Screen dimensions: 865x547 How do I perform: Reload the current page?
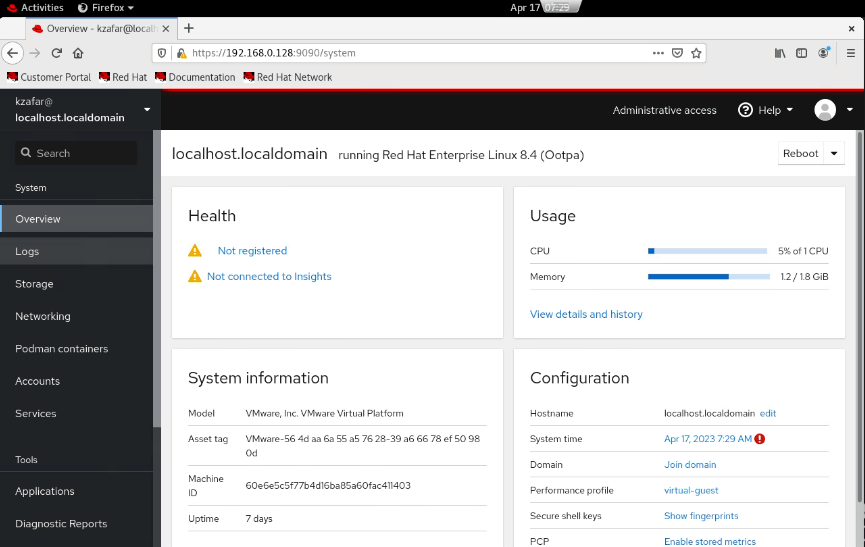pyautogui.click(x=56, y=53)
